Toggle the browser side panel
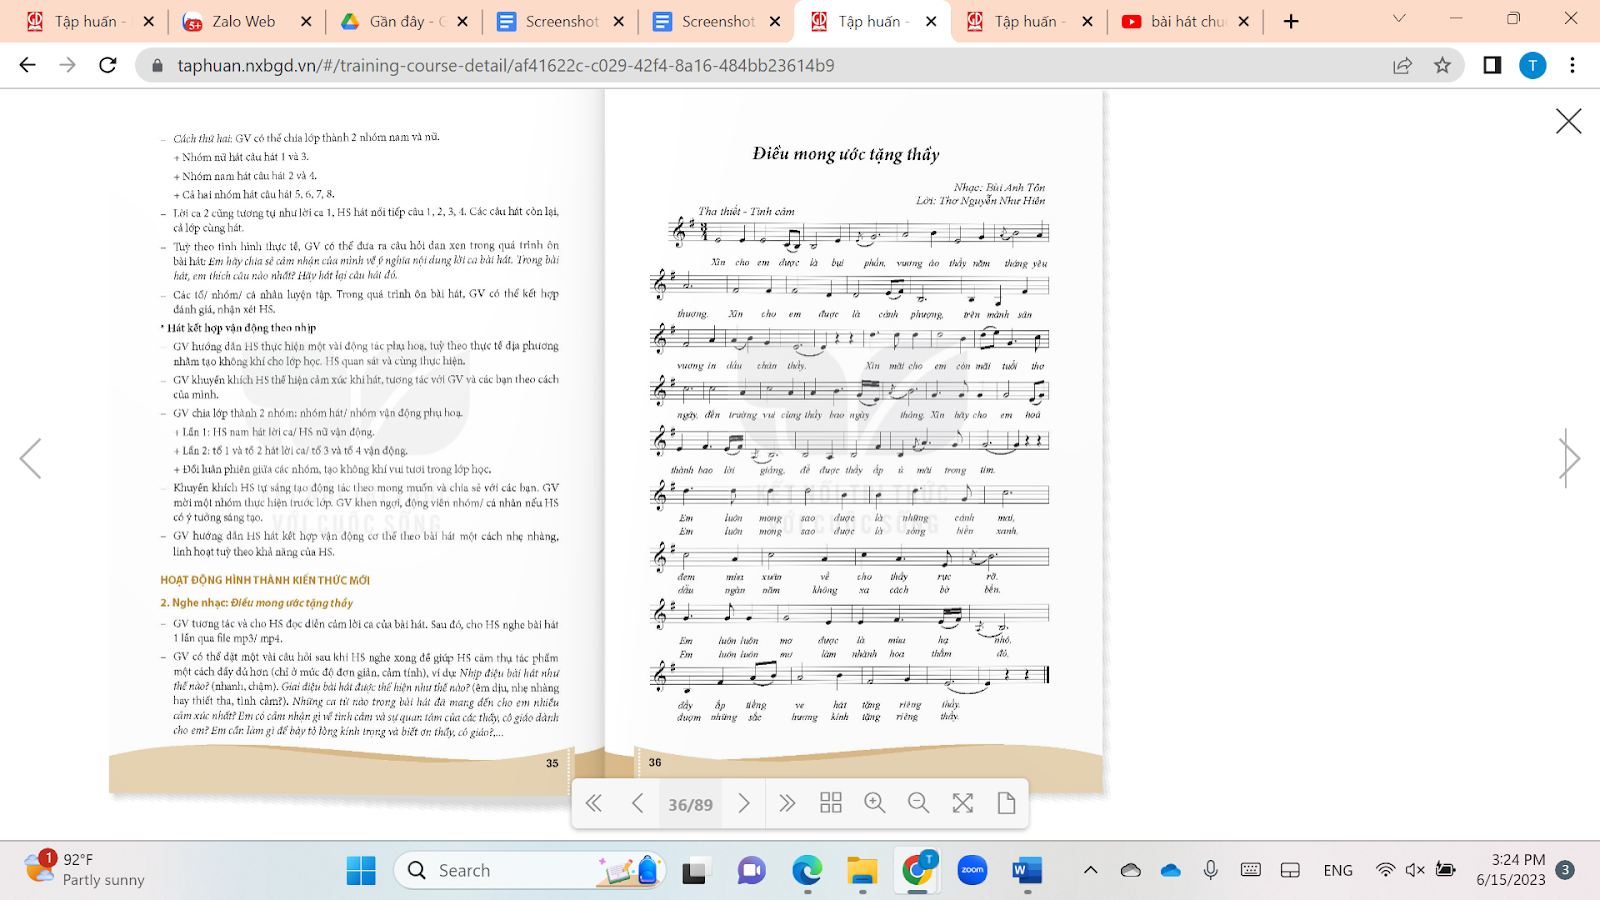Screen dimensions: 1600x900 1492,65
